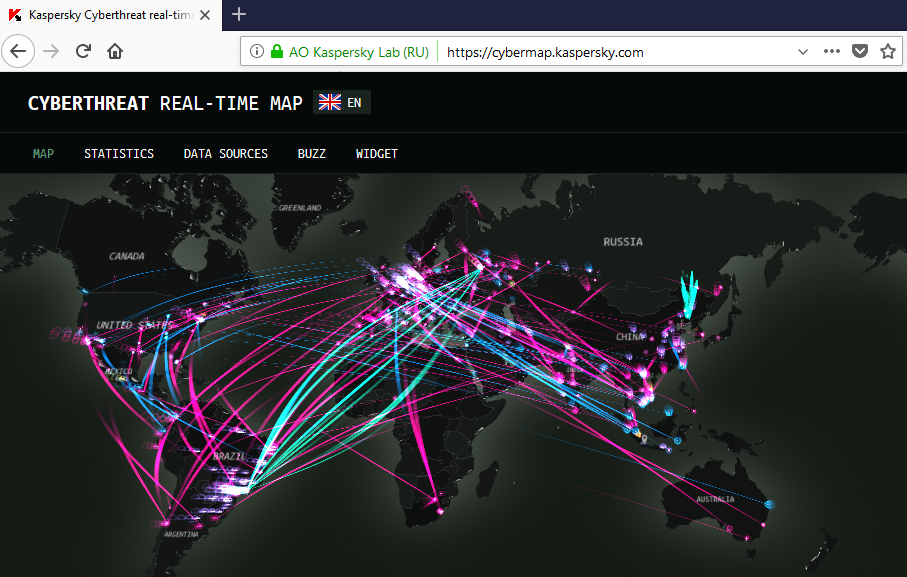Go to DATA SOURCES page

tap(225, 154)
